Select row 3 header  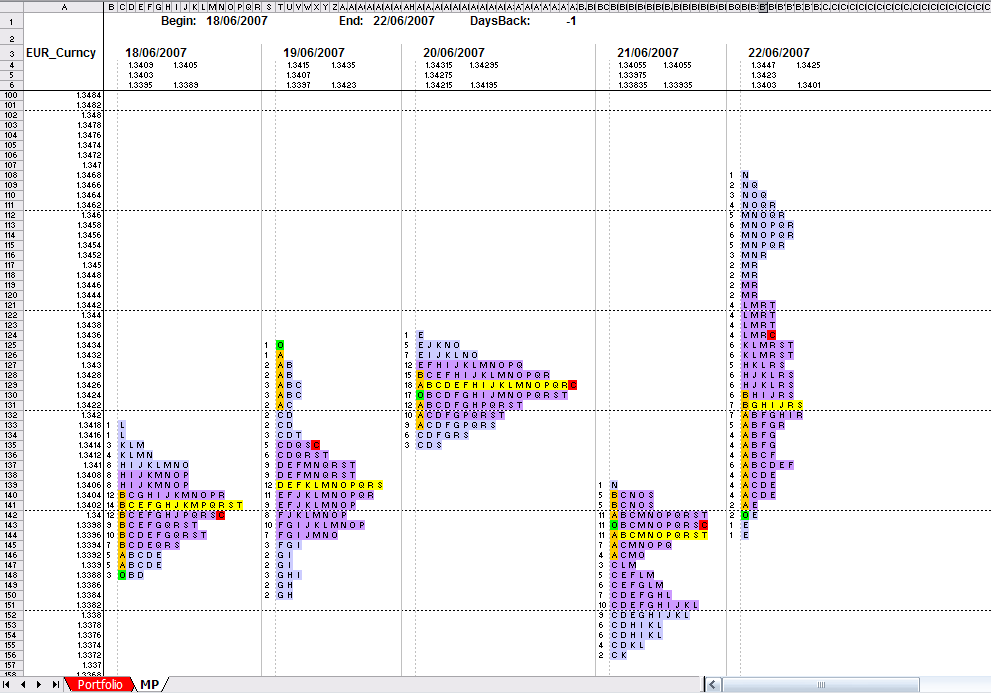pyautogui.click(x=11, y=53)
